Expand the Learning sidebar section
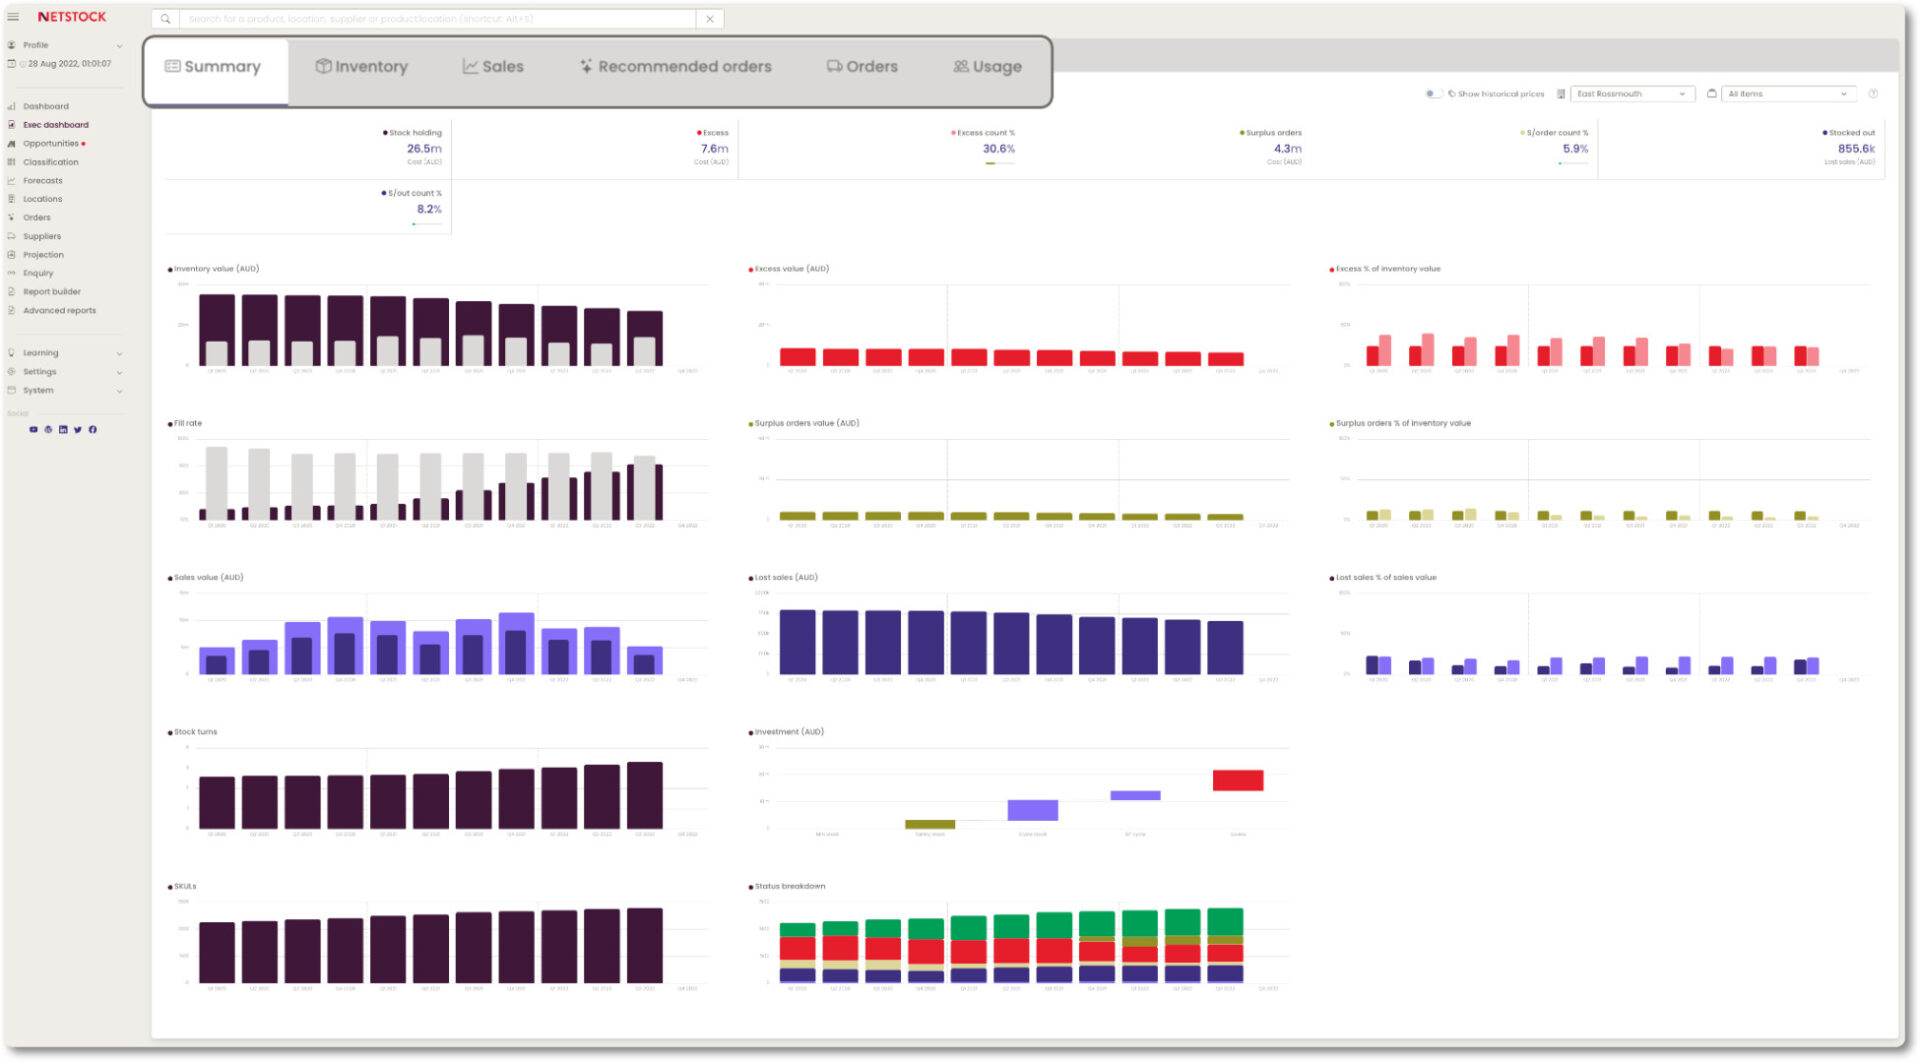The width and height of the screenshot is (1920, 1062). 66,353
